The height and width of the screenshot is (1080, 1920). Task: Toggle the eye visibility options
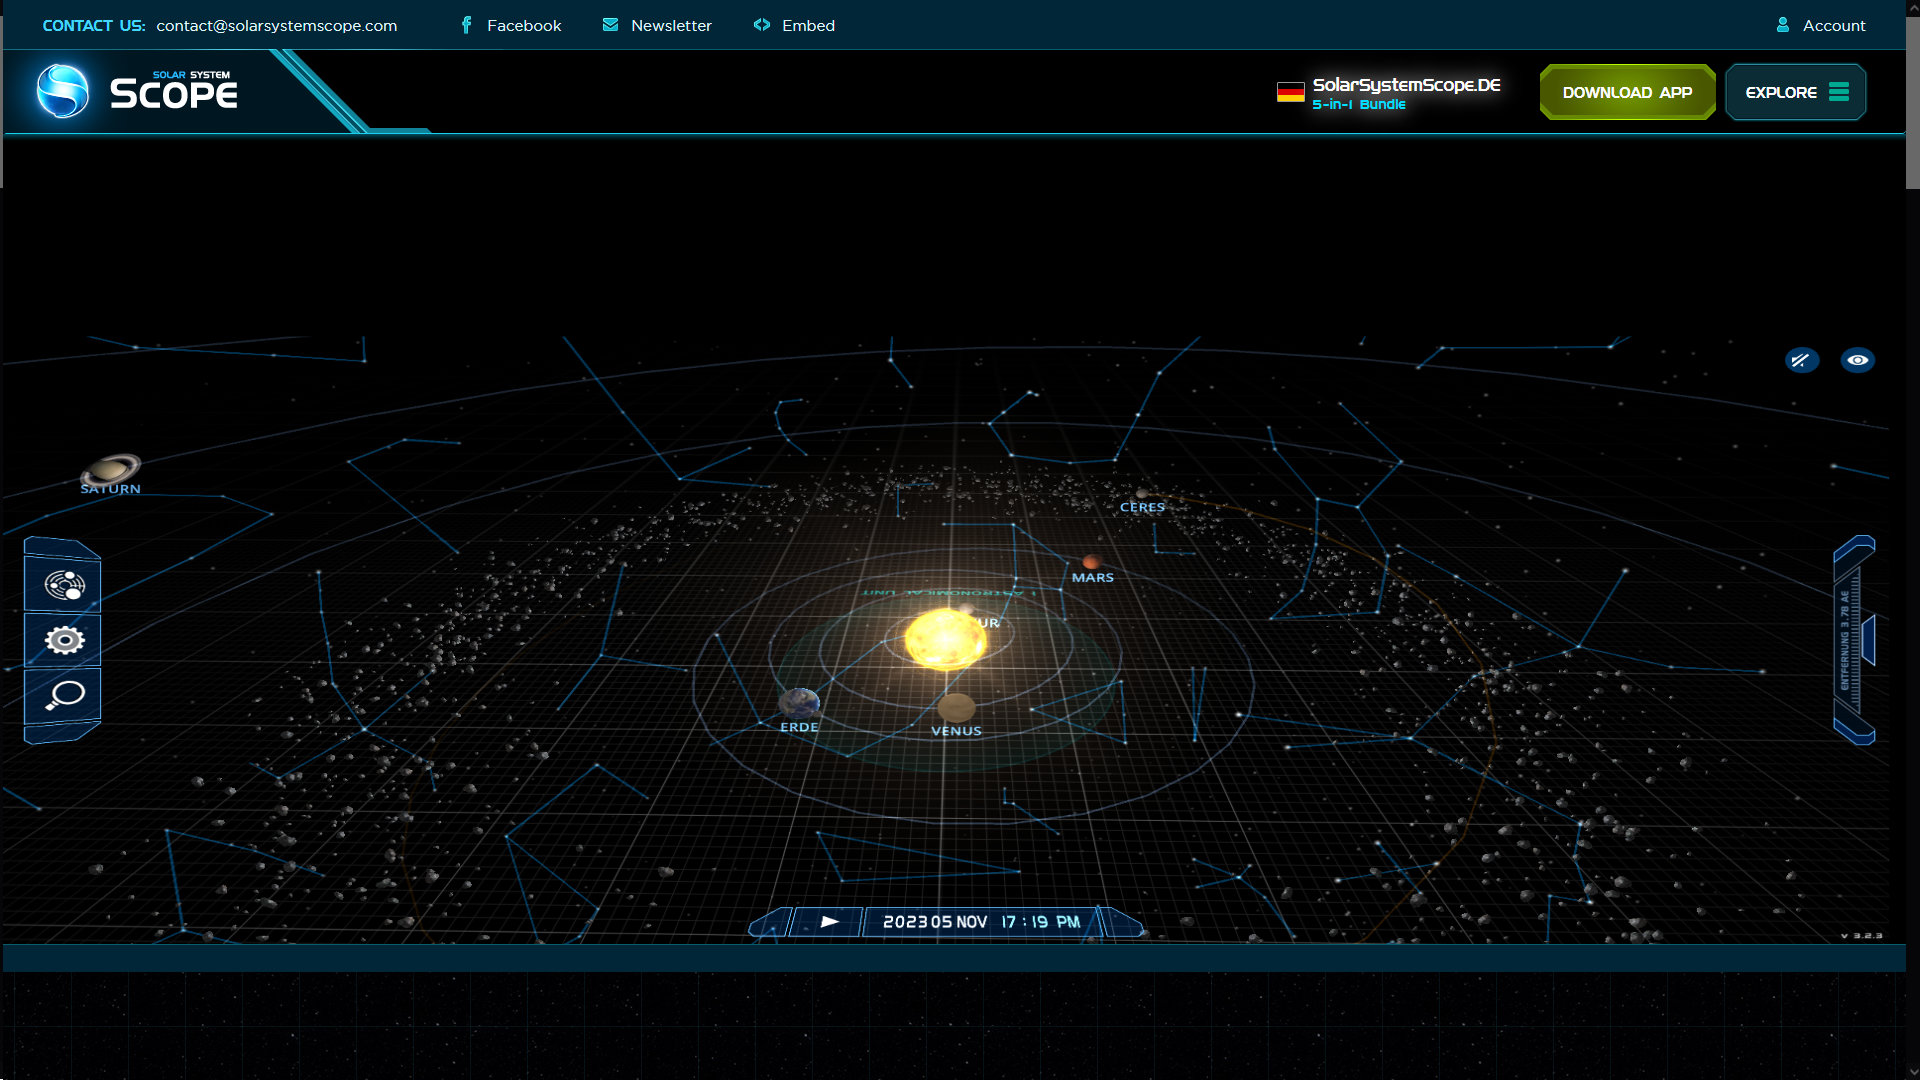point(1858,360)
